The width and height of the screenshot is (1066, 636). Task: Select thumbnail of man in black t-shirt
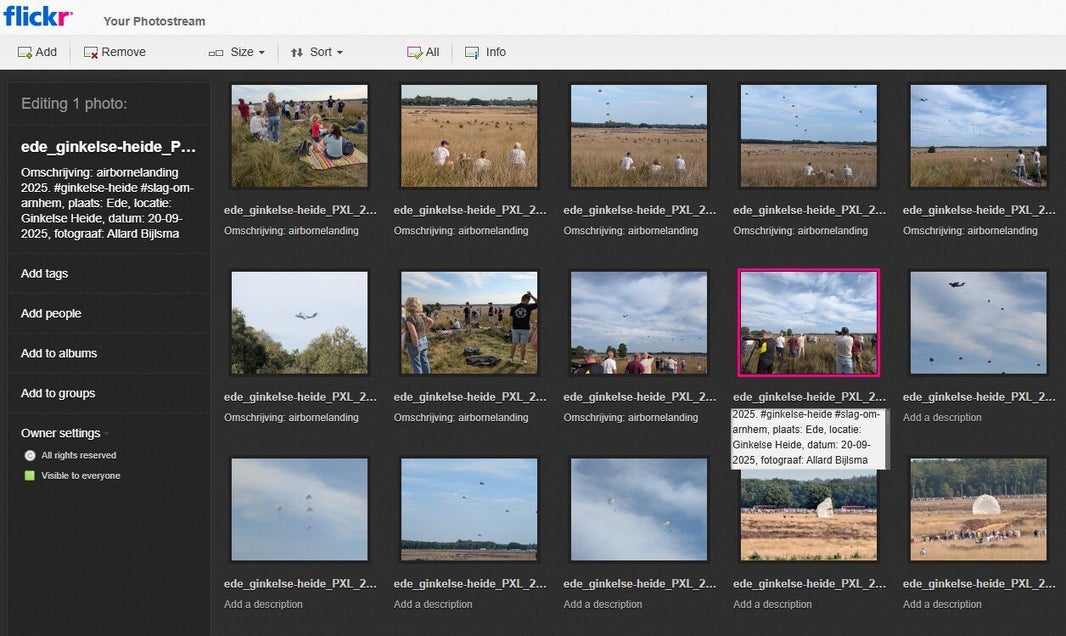[x=469, y=323]
